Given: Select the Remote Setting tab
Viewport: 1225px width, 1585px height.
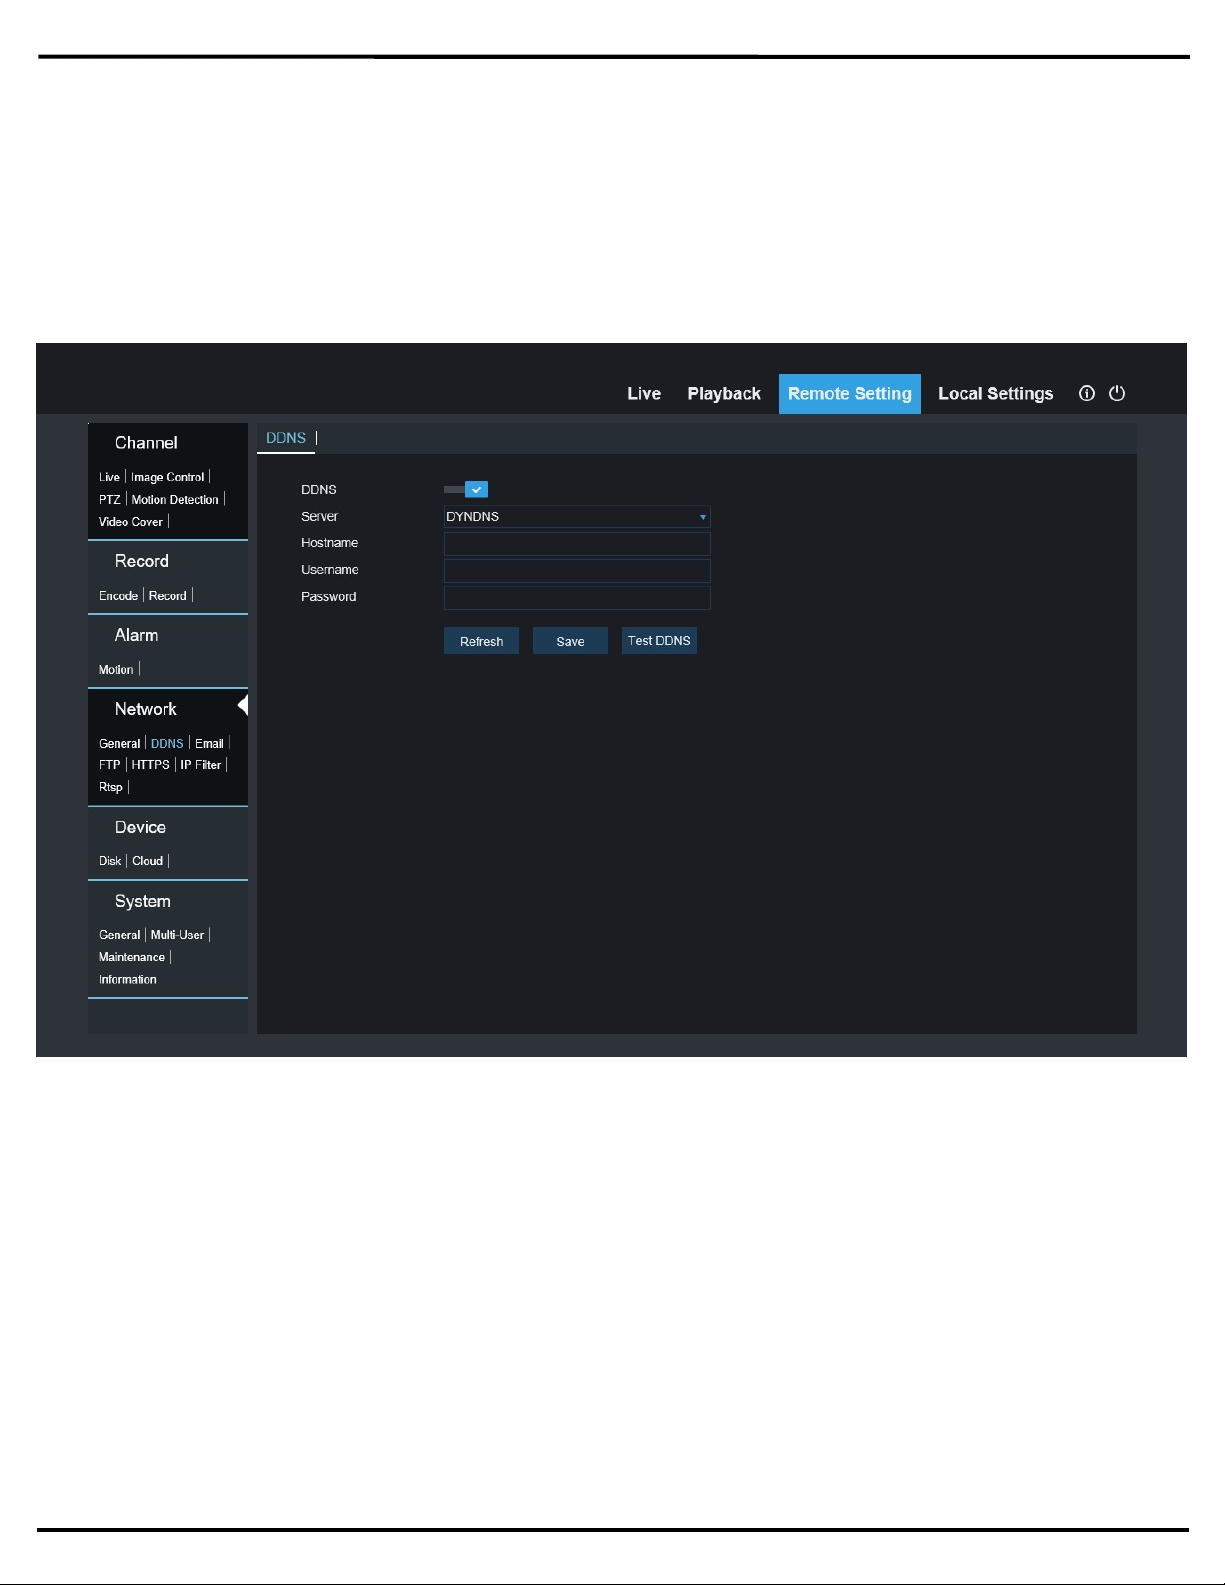Looking at the screenshot, I should click(850, 394).
